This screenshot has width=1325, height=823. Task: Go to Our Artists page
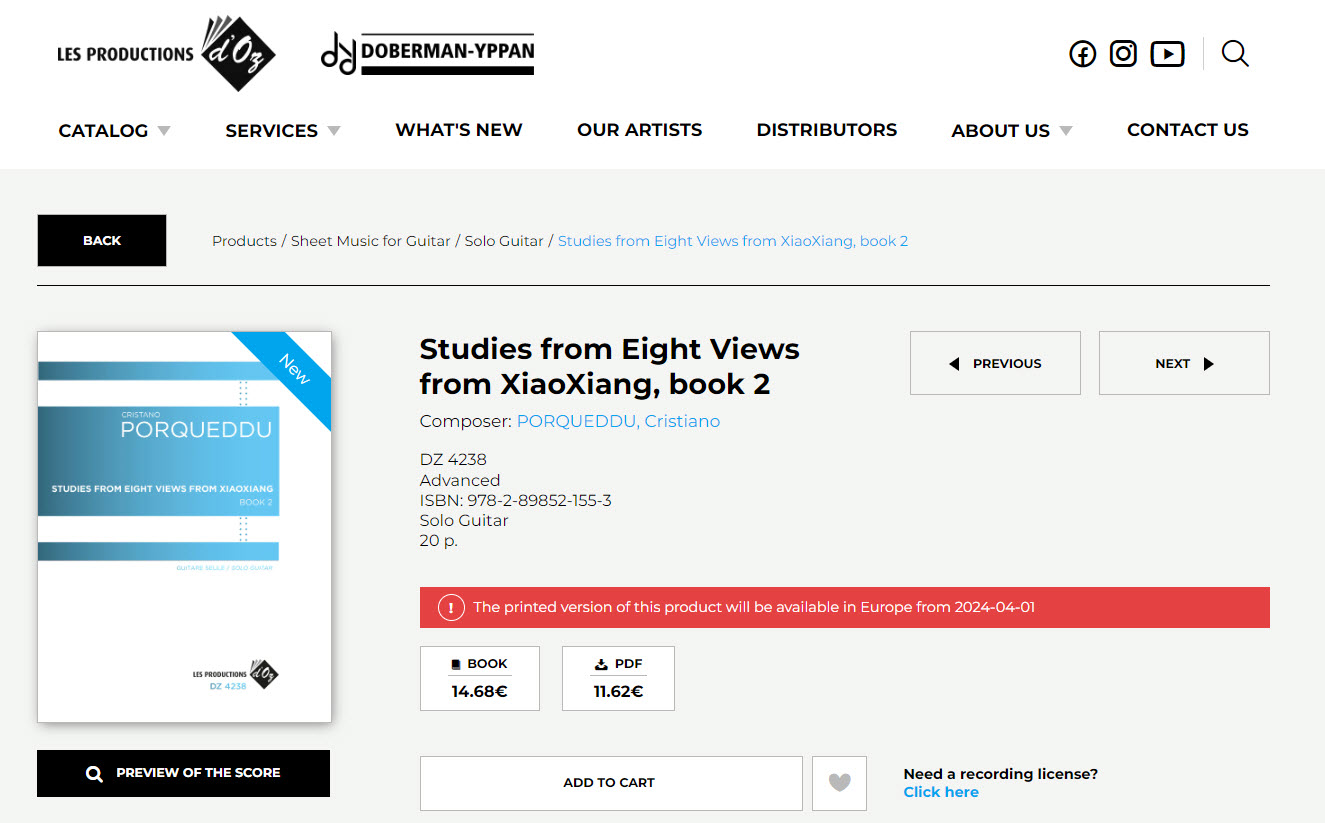click(640, 130)
